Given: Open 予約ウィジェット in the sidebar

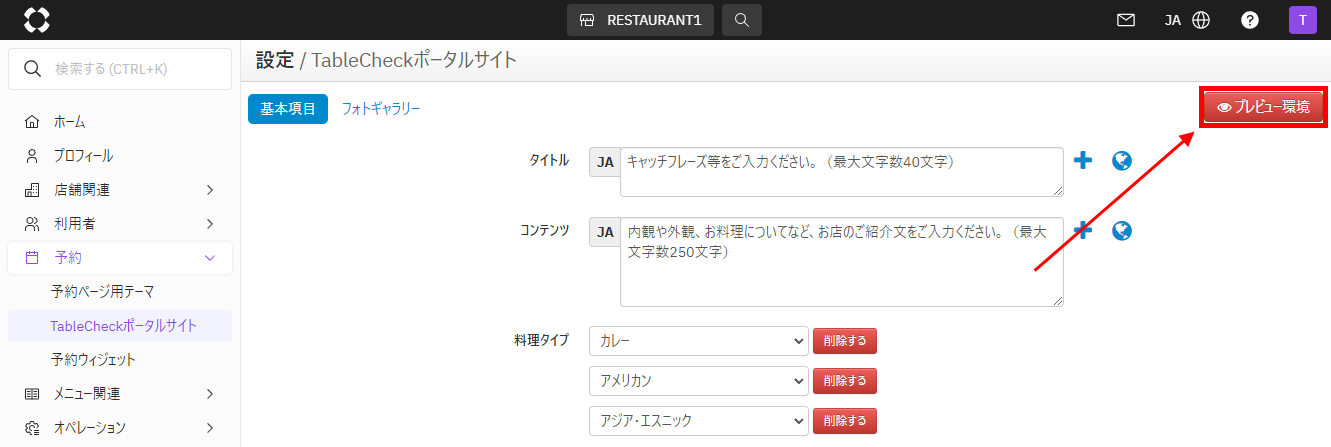Looking at the screenshot, I should click(93, 359).
